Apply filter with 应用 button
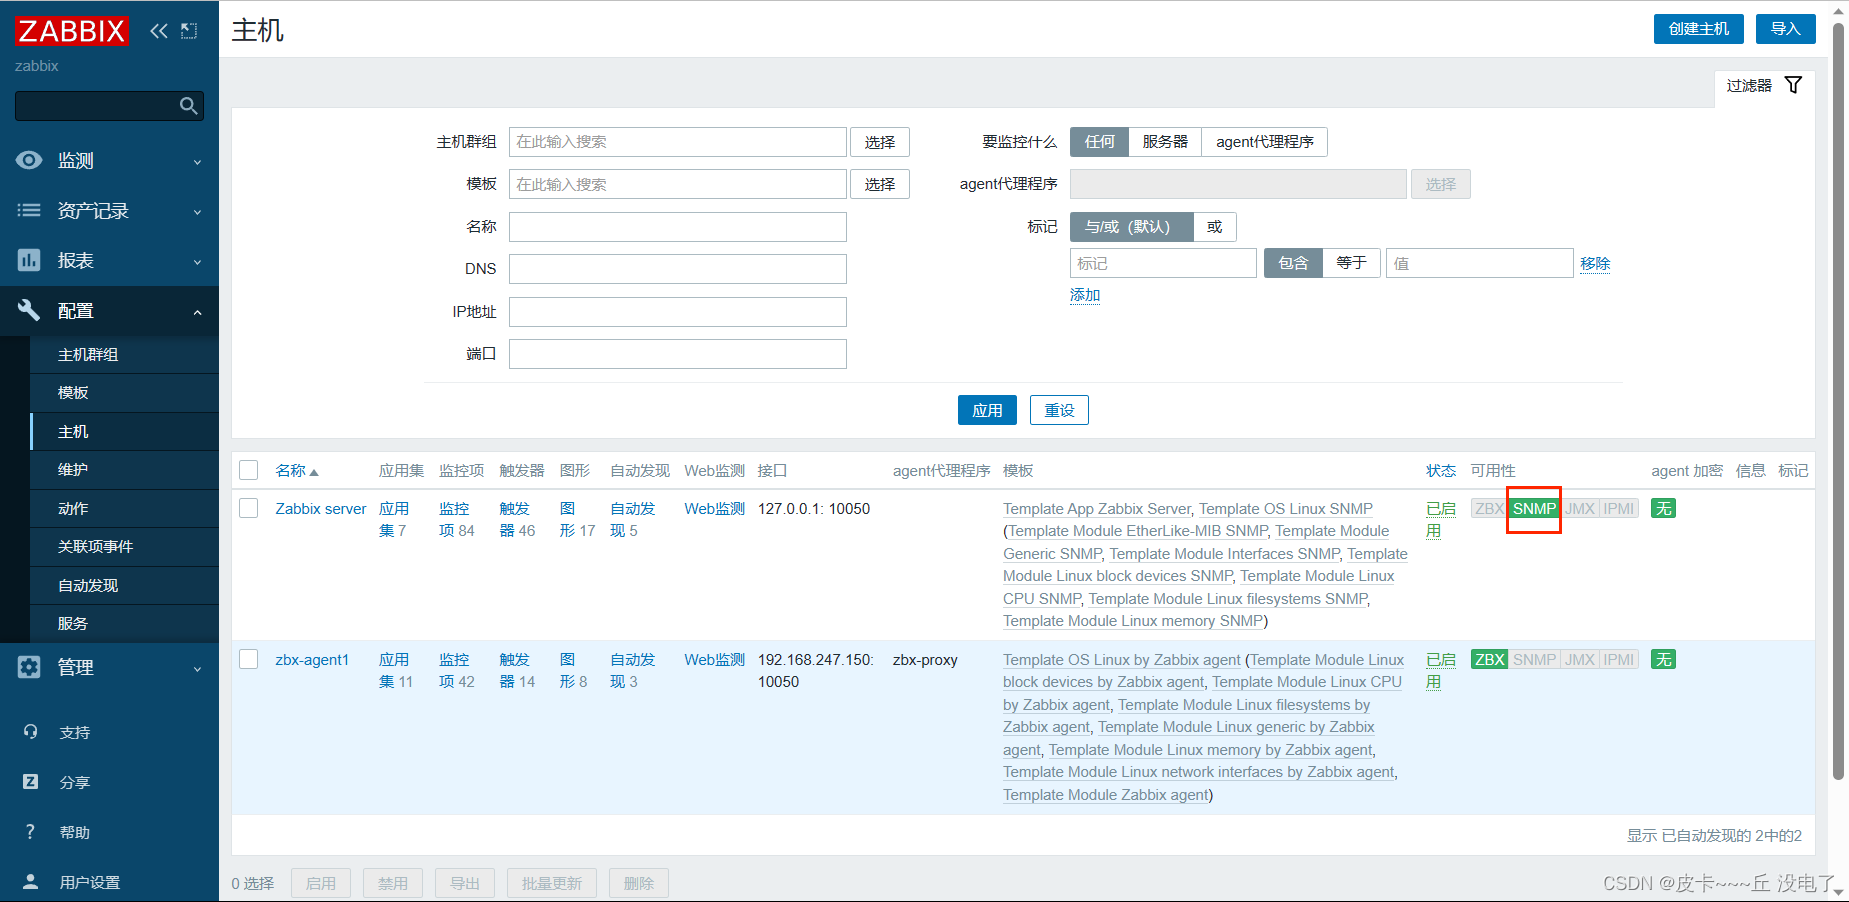1849x902 pixels. (987, 410)
